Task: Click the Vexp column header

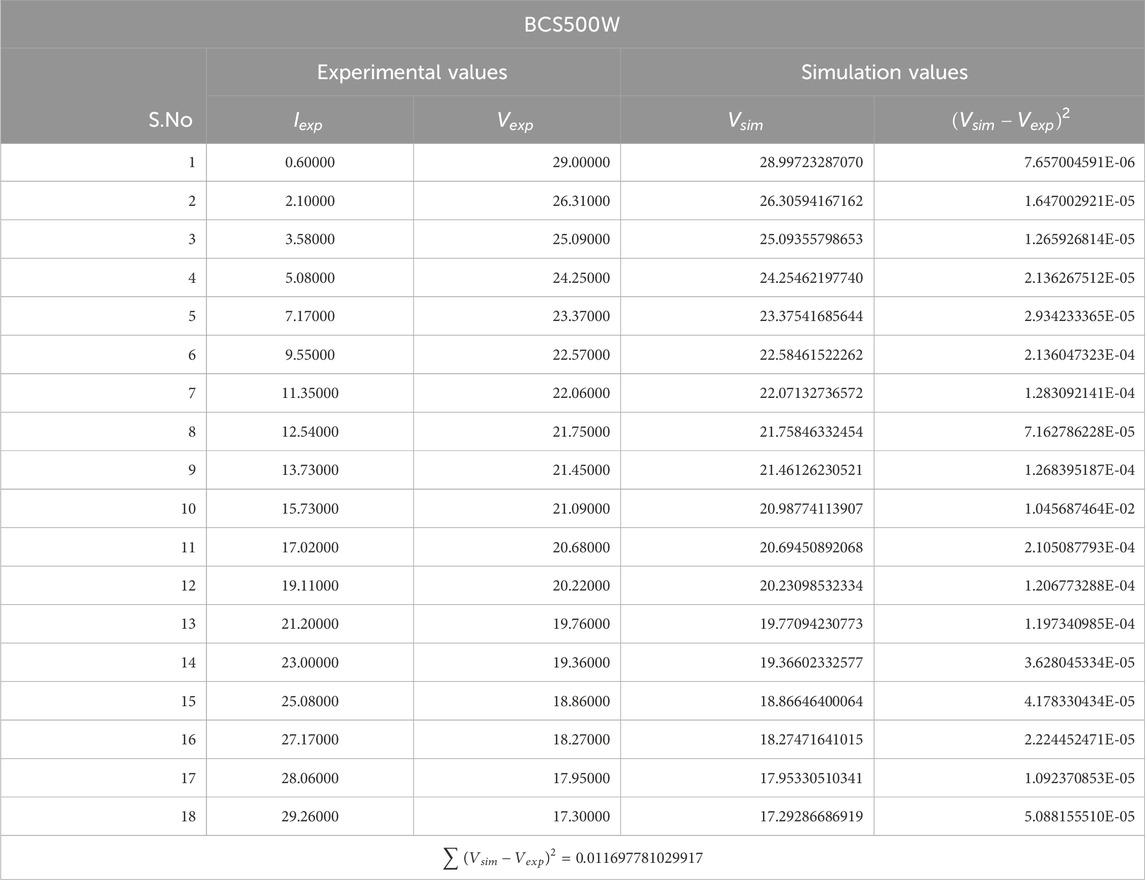Action: click(515, 120)
